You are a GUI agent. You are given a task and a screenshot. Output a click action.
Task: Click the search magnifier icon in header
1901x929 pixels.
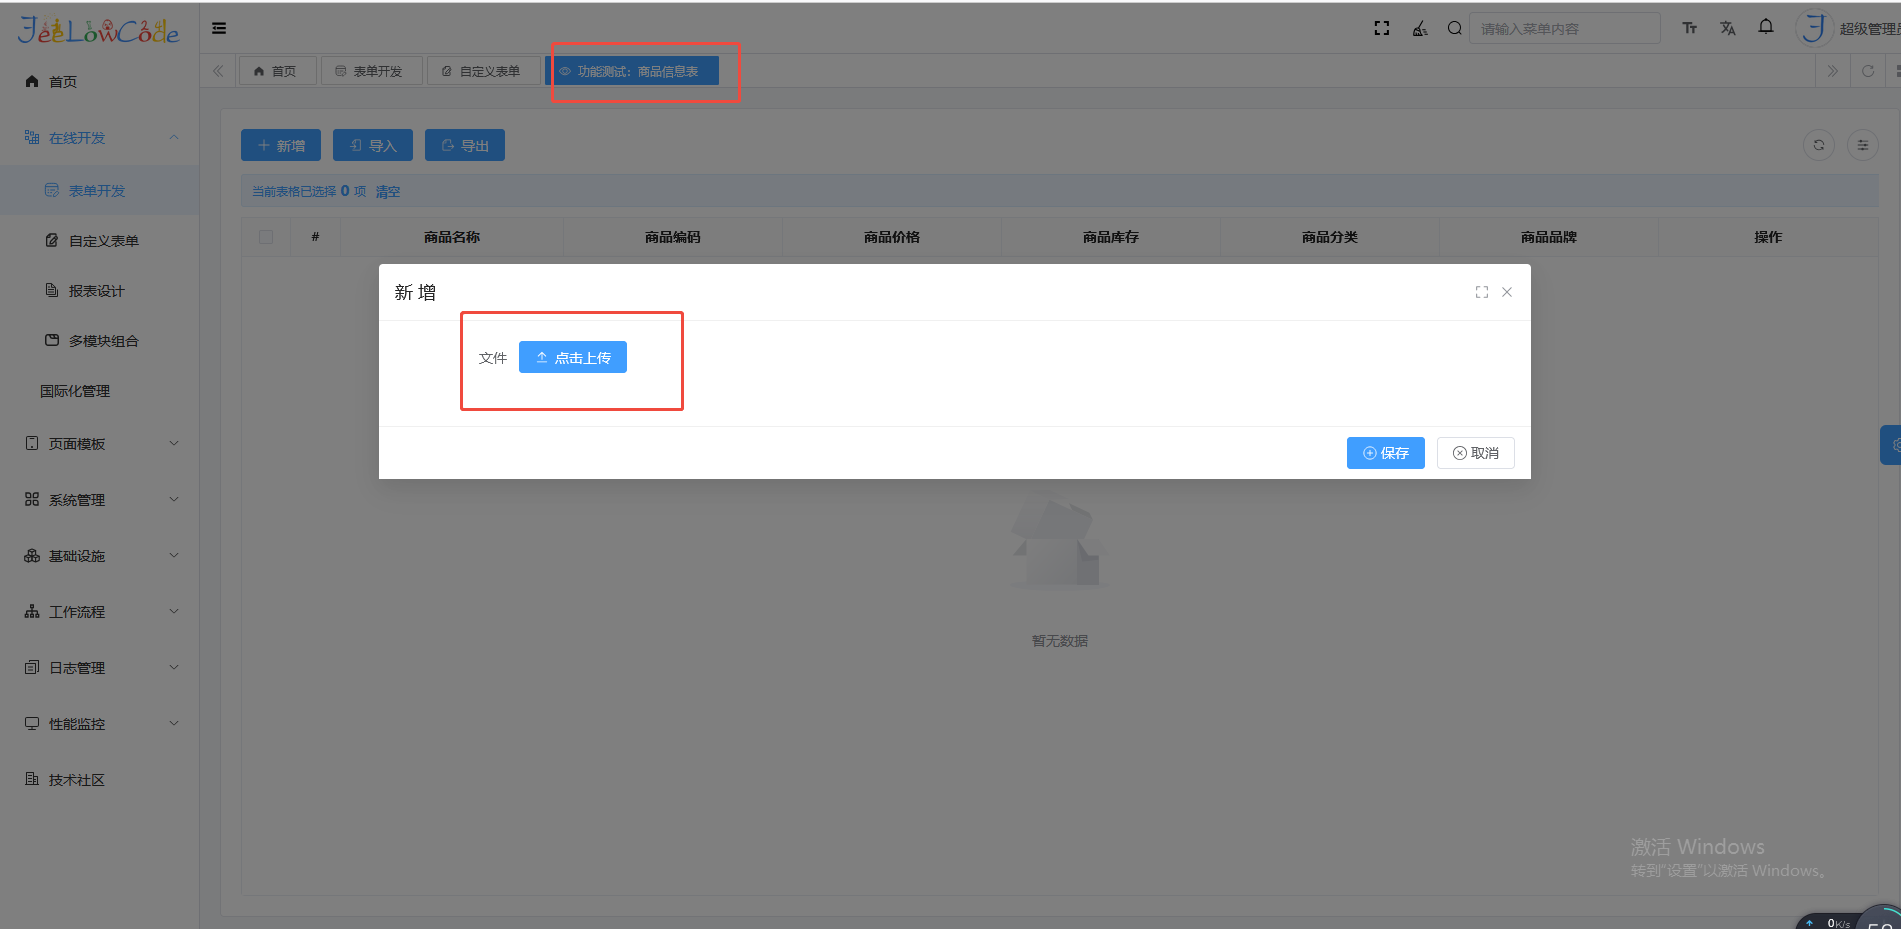click(x=1454, y=28)
